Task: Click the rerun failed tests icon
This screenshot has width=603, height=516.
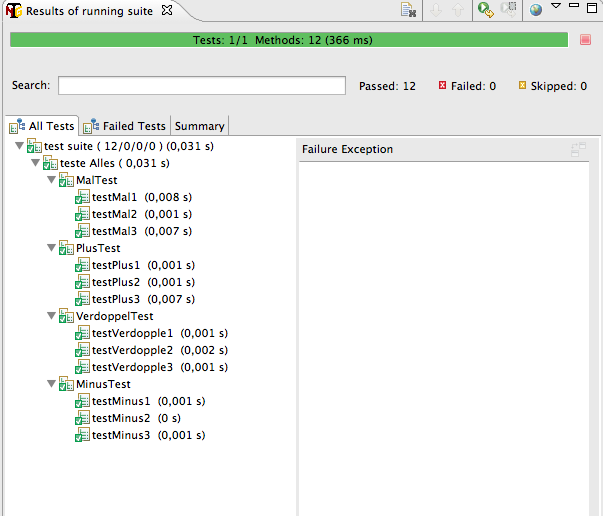Action: (508, 10)
